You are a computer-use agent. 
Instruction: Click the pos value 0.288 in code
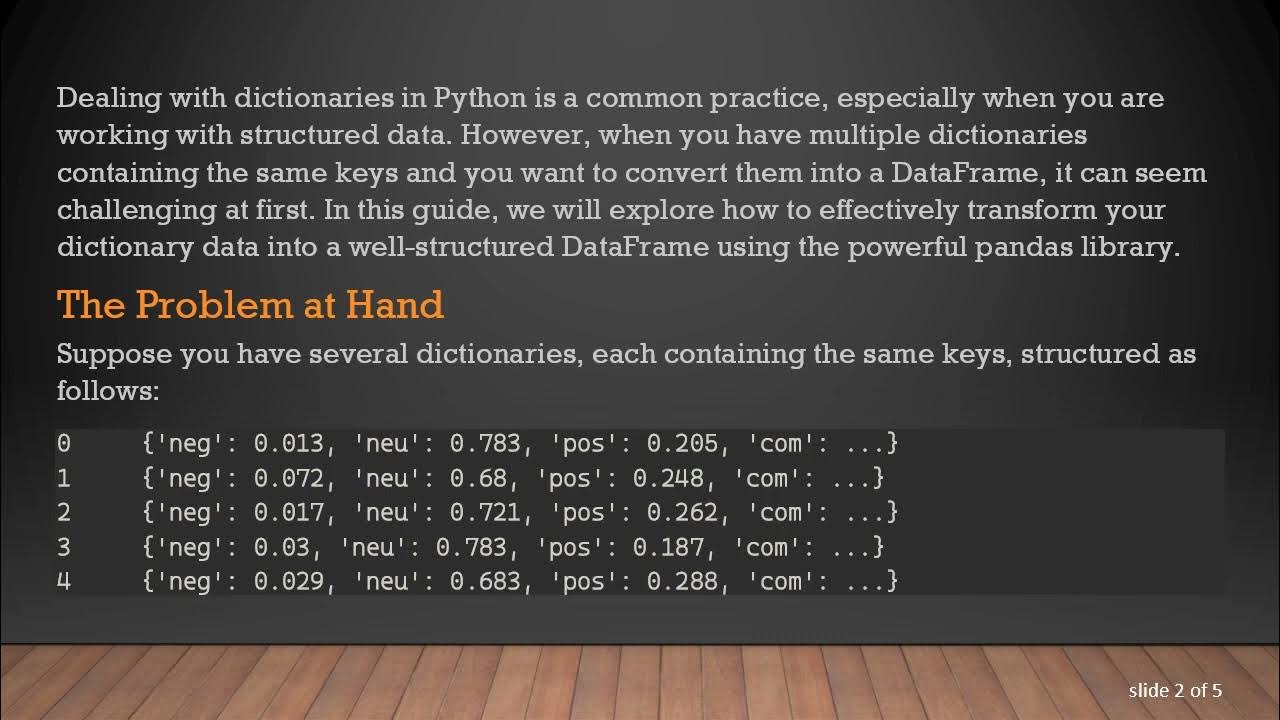(682, 581)
